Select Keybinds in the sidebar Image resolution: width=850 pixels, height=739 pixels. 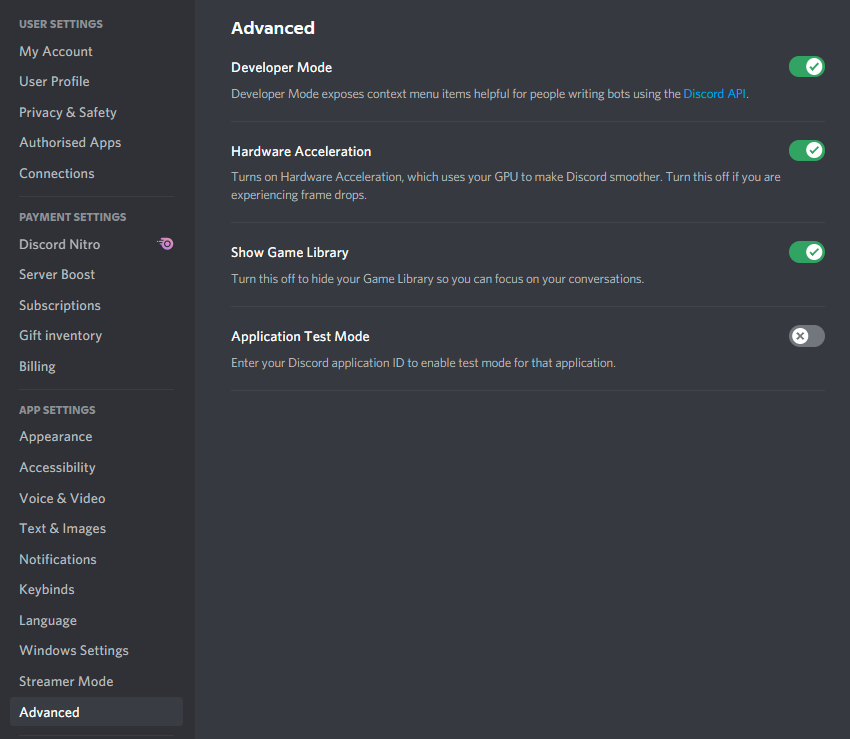[x=47, y=590]
